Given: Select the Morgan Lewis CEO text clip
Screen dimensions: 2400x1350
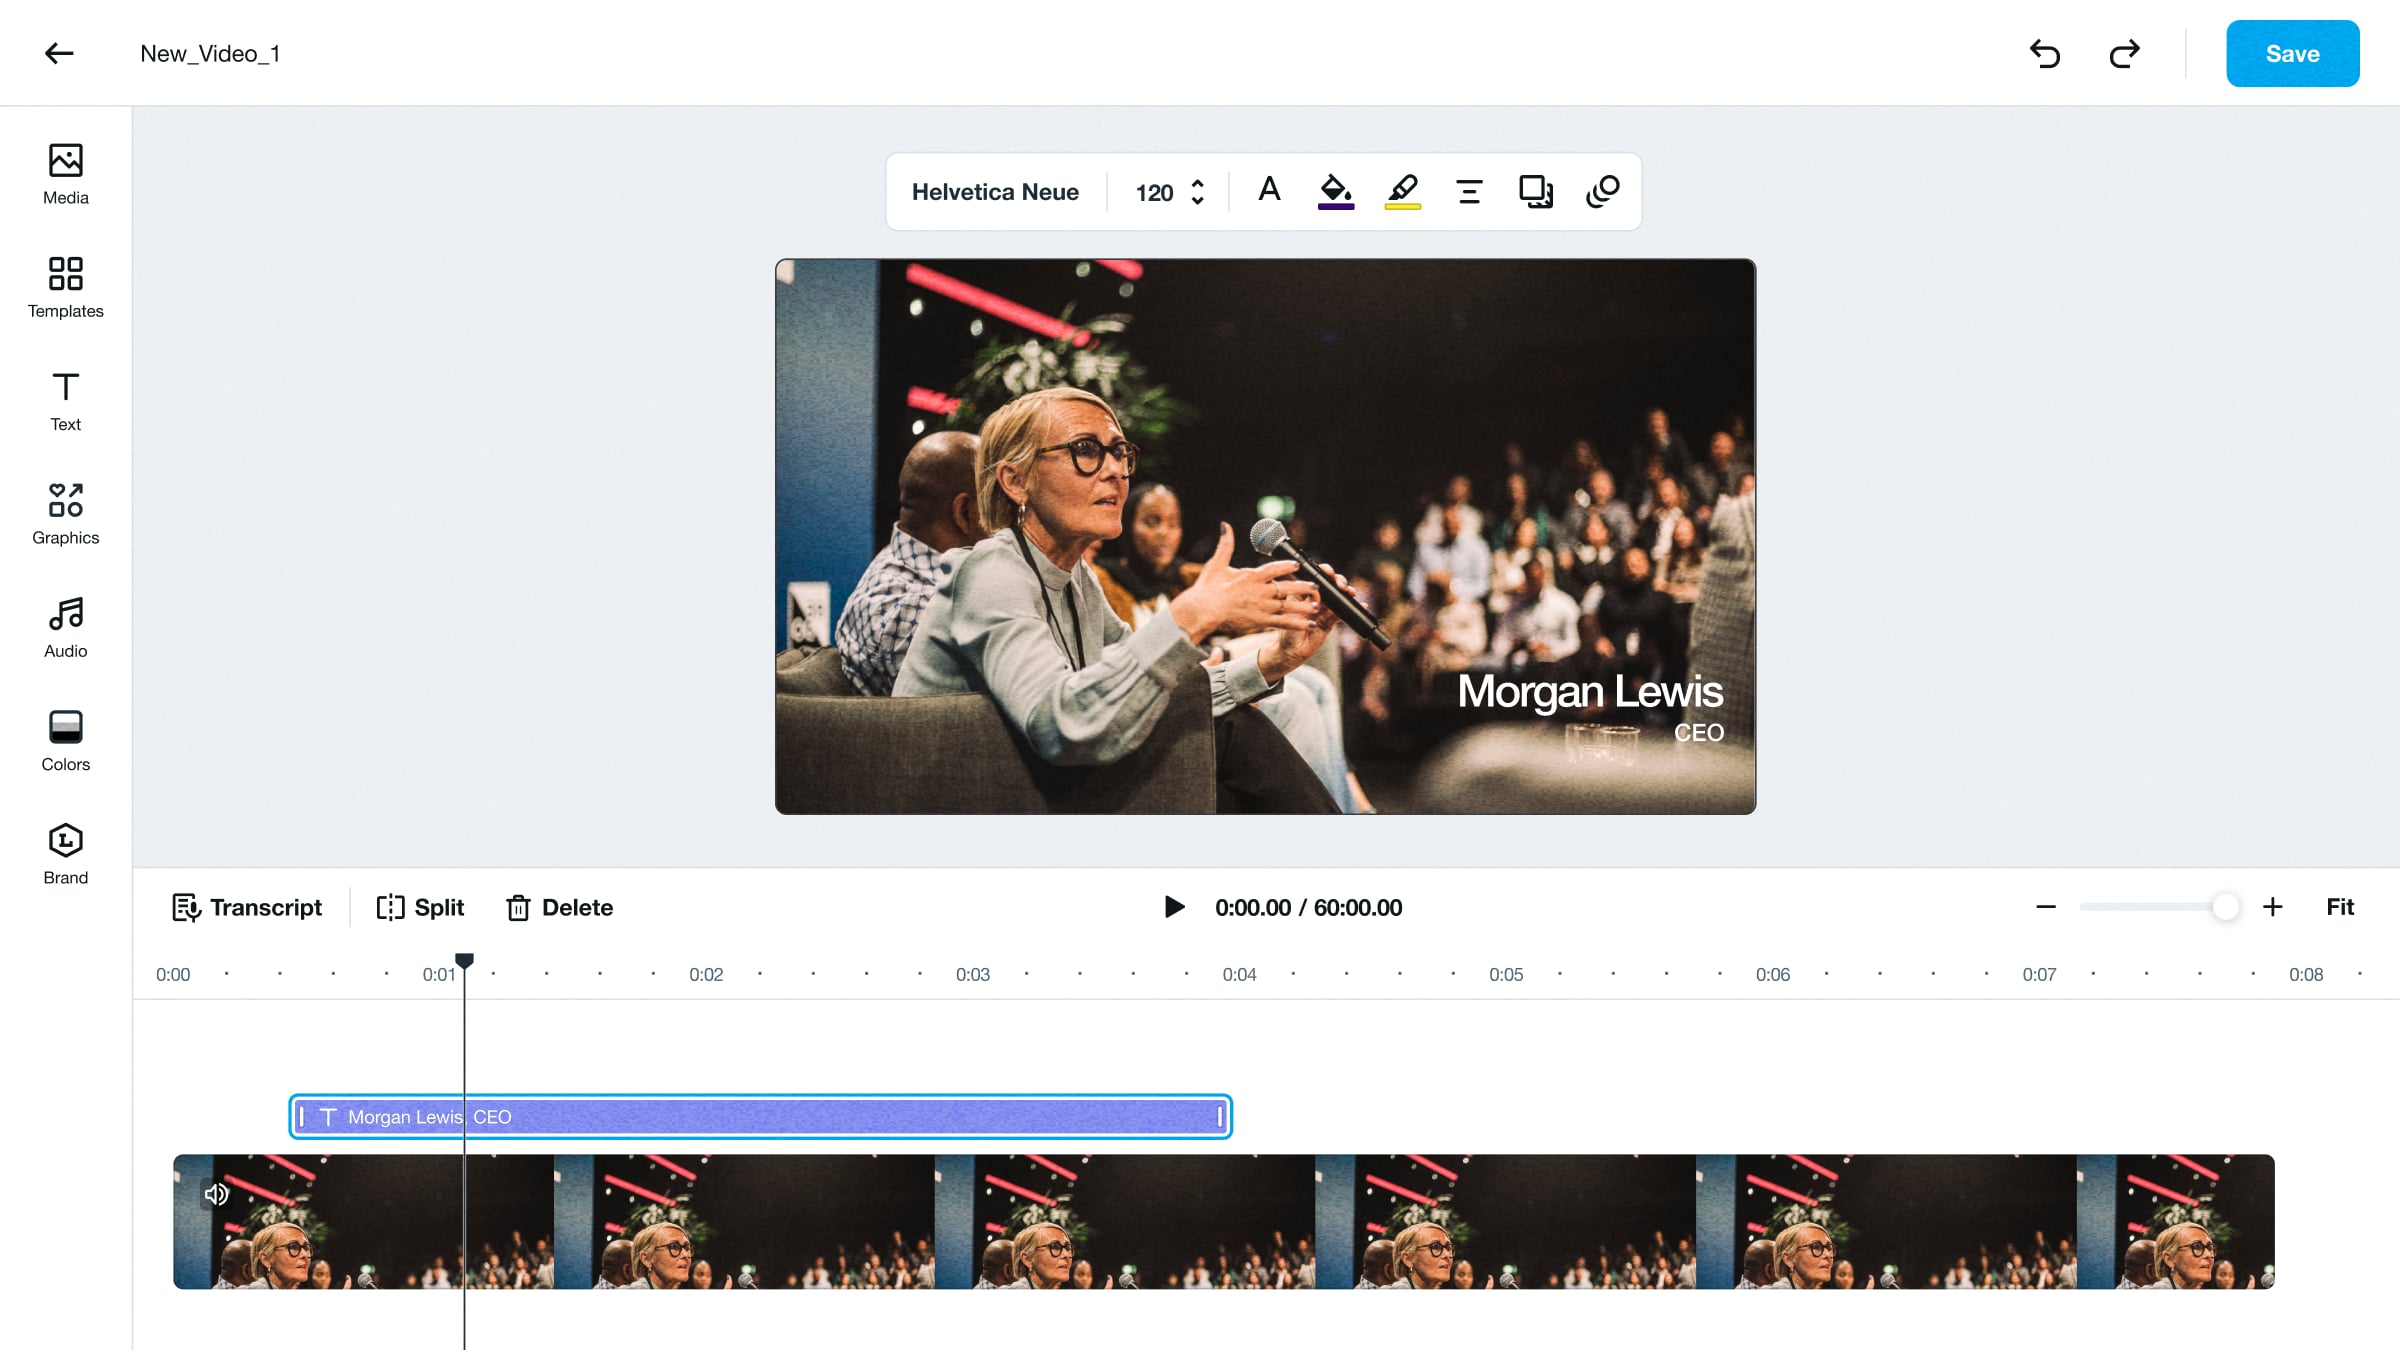Looking at the screenshot, I should [x=760, y=1117].
